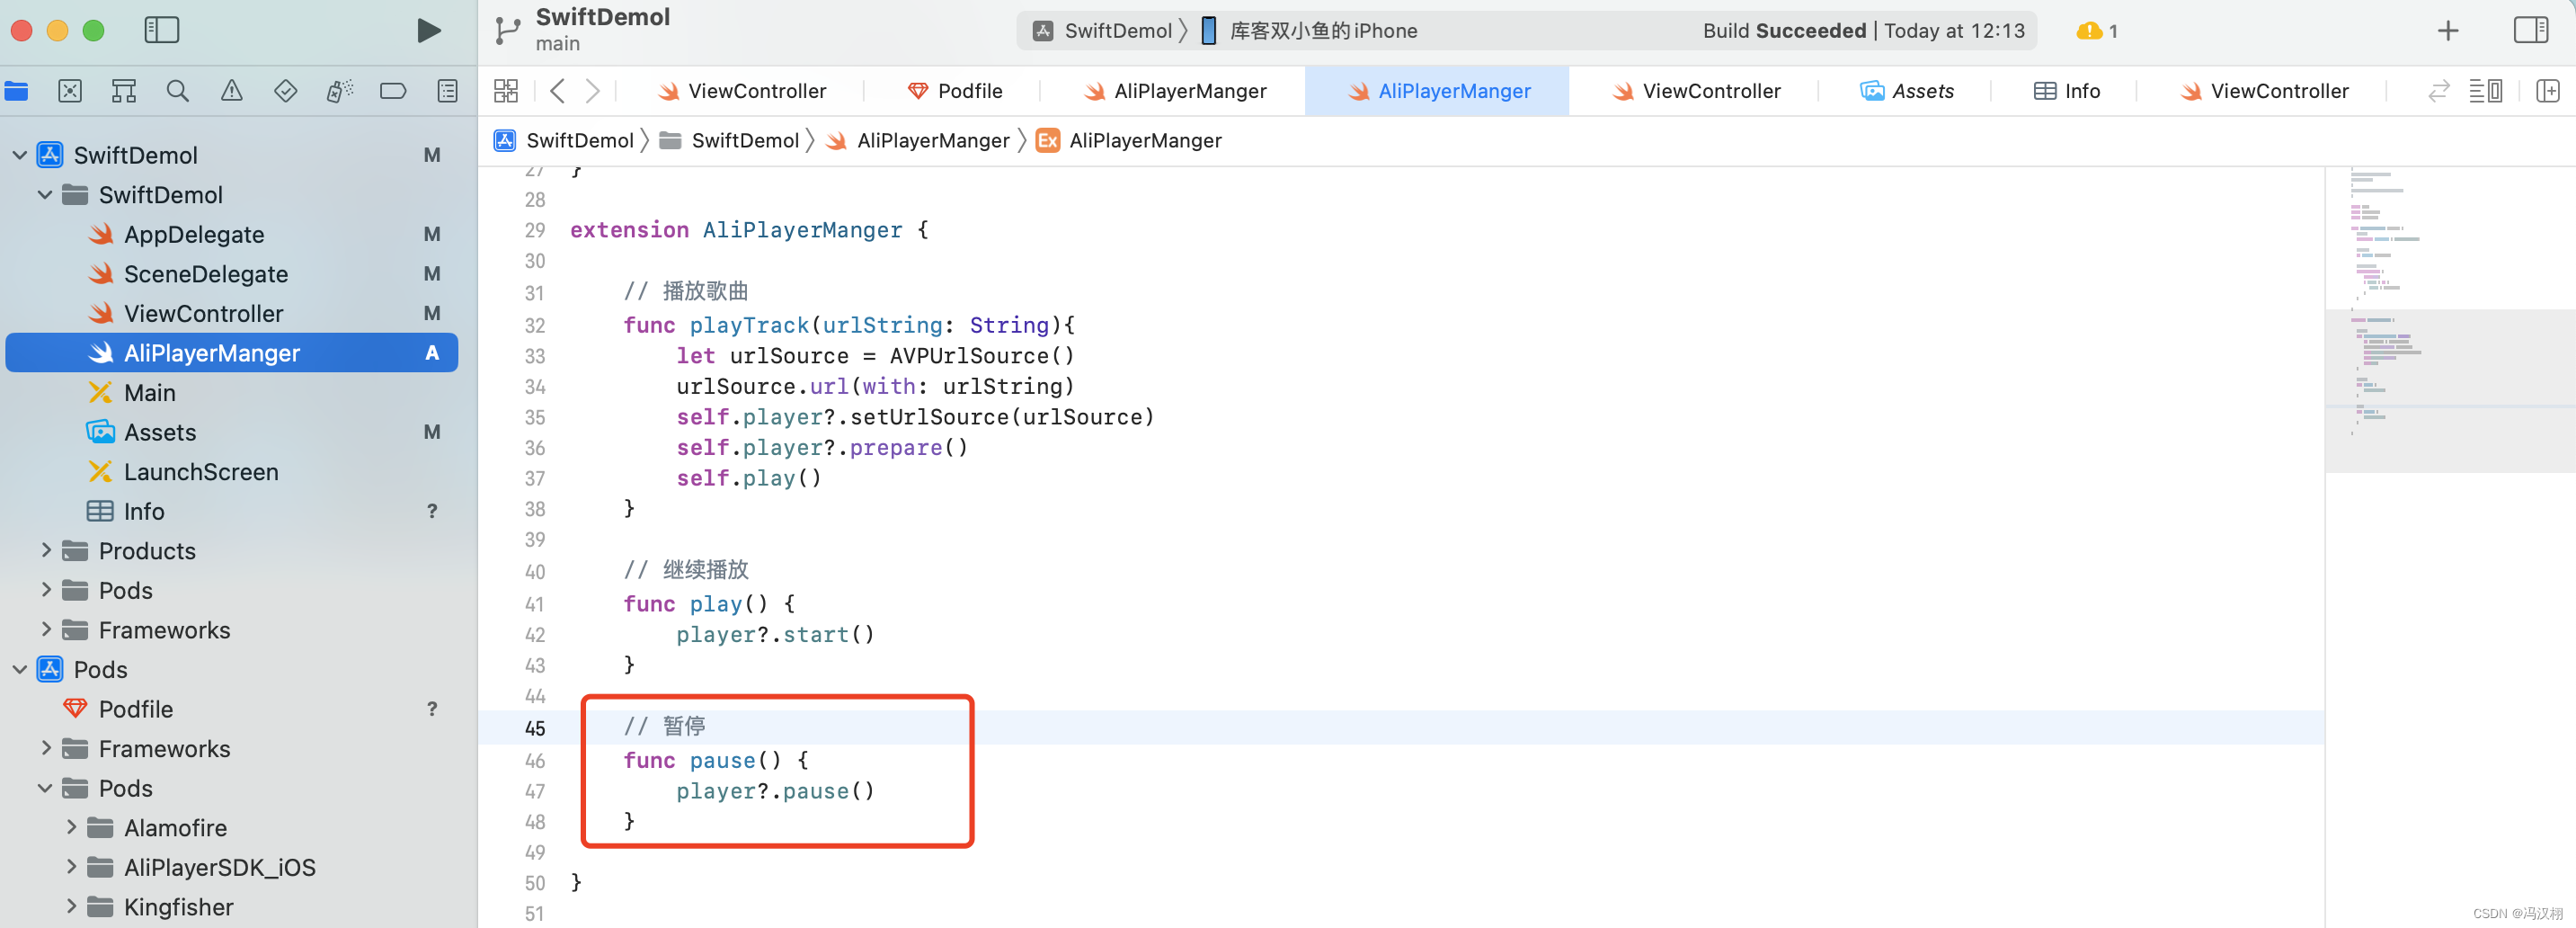Go forward in editor history

[592, 91]
